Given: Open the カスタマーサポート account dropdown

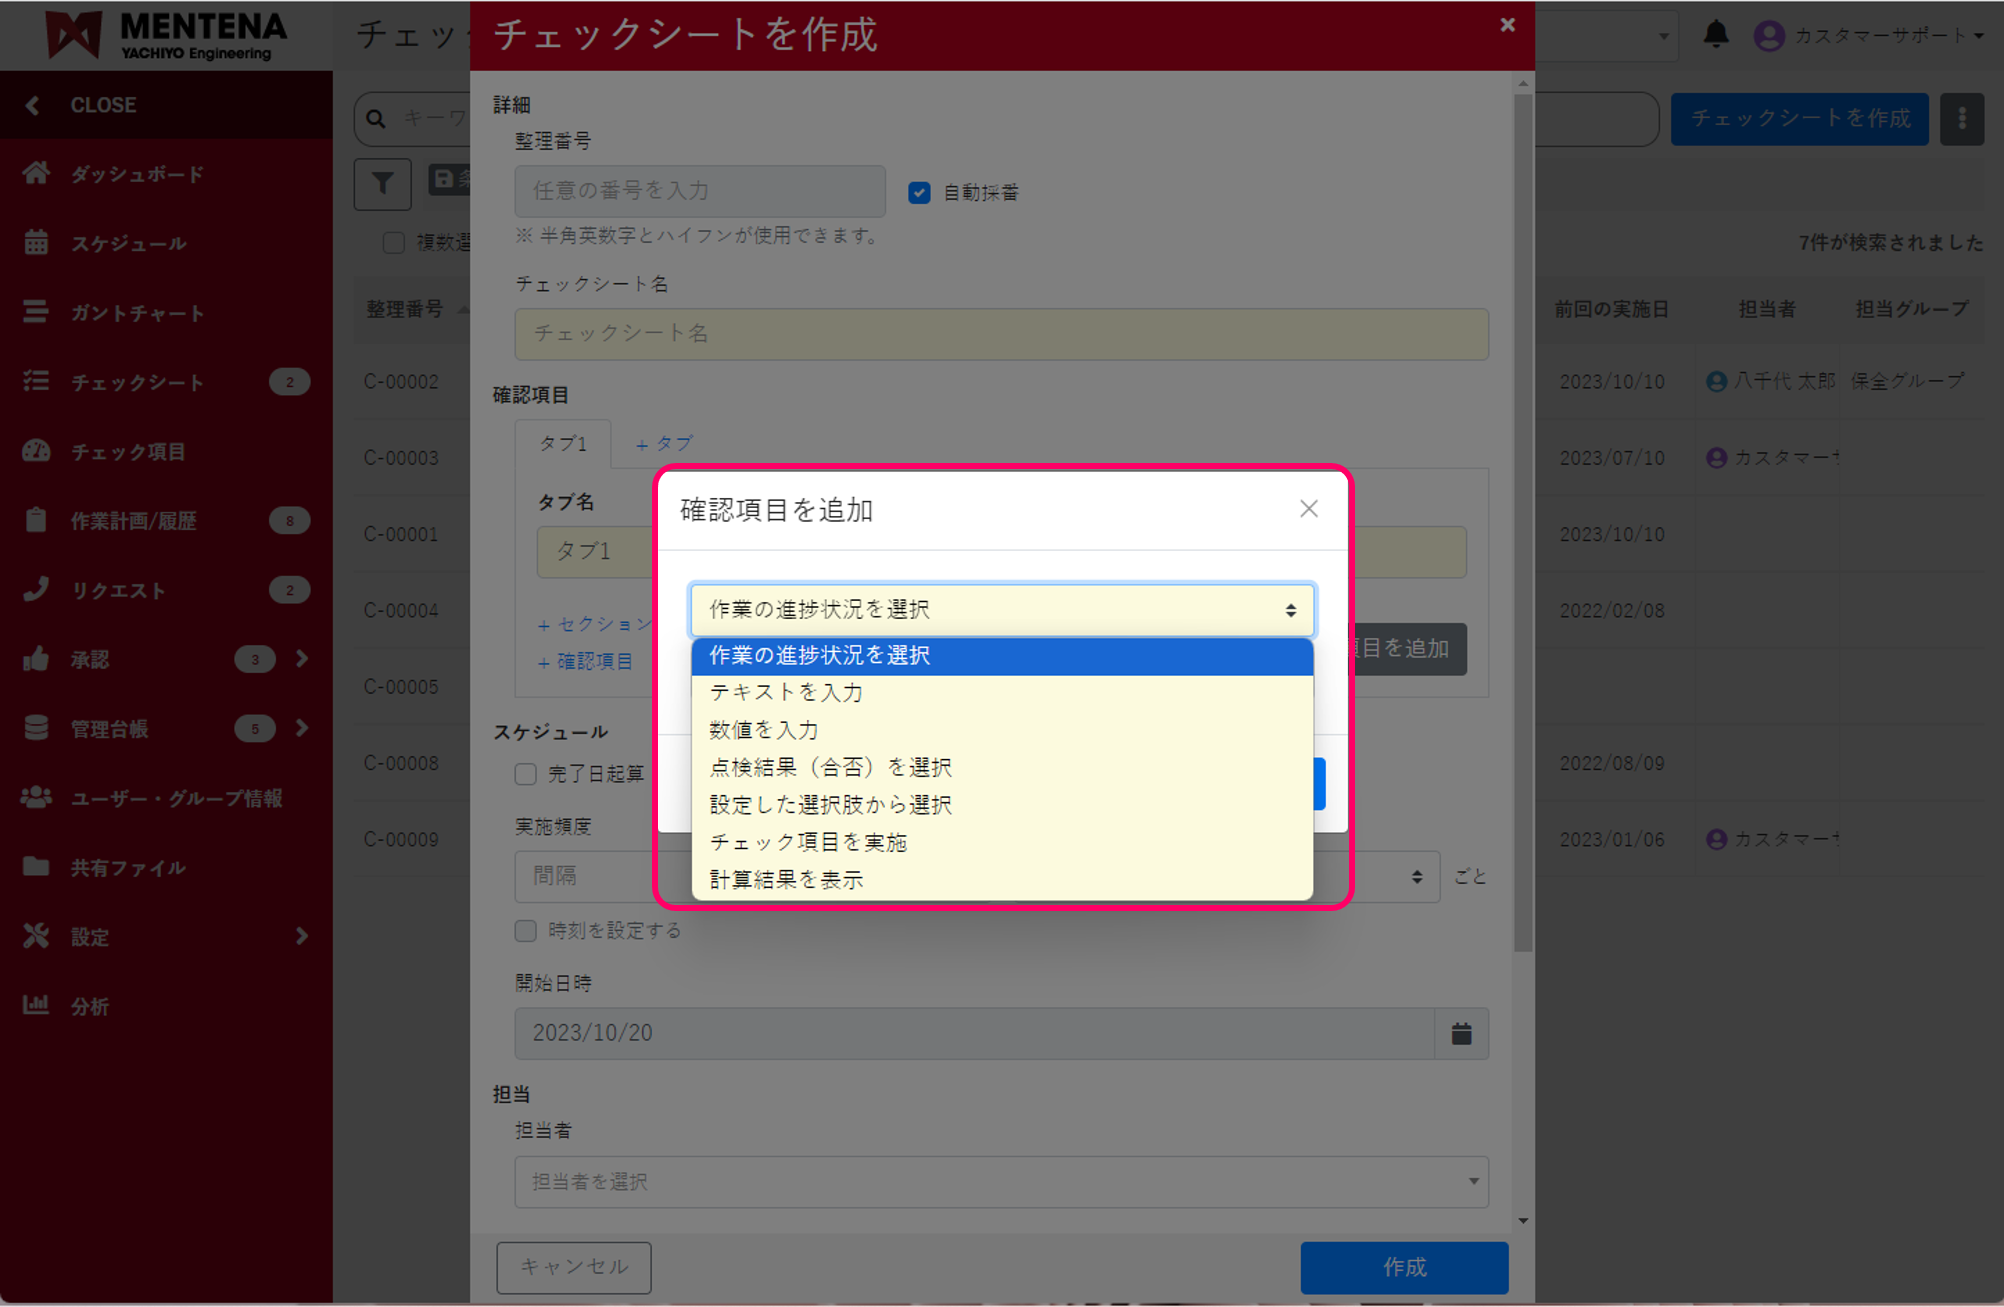Looking at the screenshot, I should click(1880, 33).
